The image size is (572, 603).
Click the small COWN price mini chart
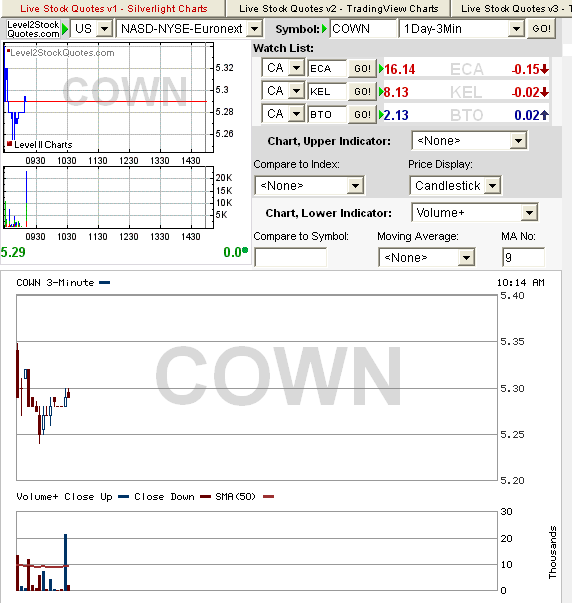click(x=108, y=98)
